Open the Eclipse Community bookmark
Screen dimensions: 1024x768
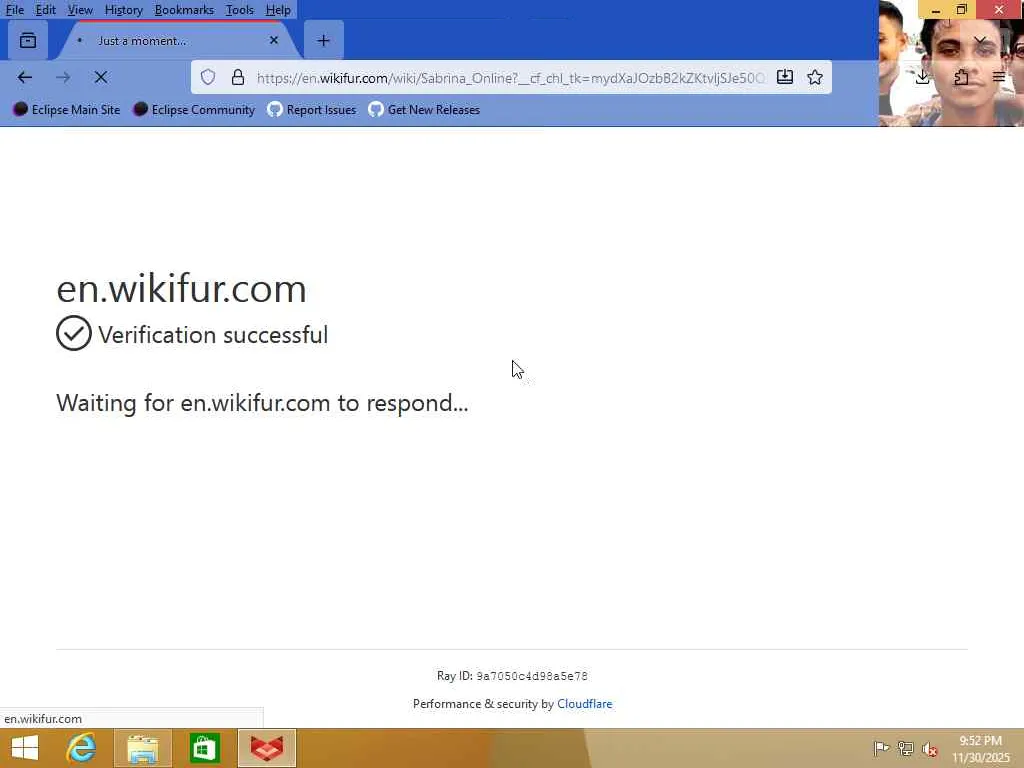(x=194, y=110)
